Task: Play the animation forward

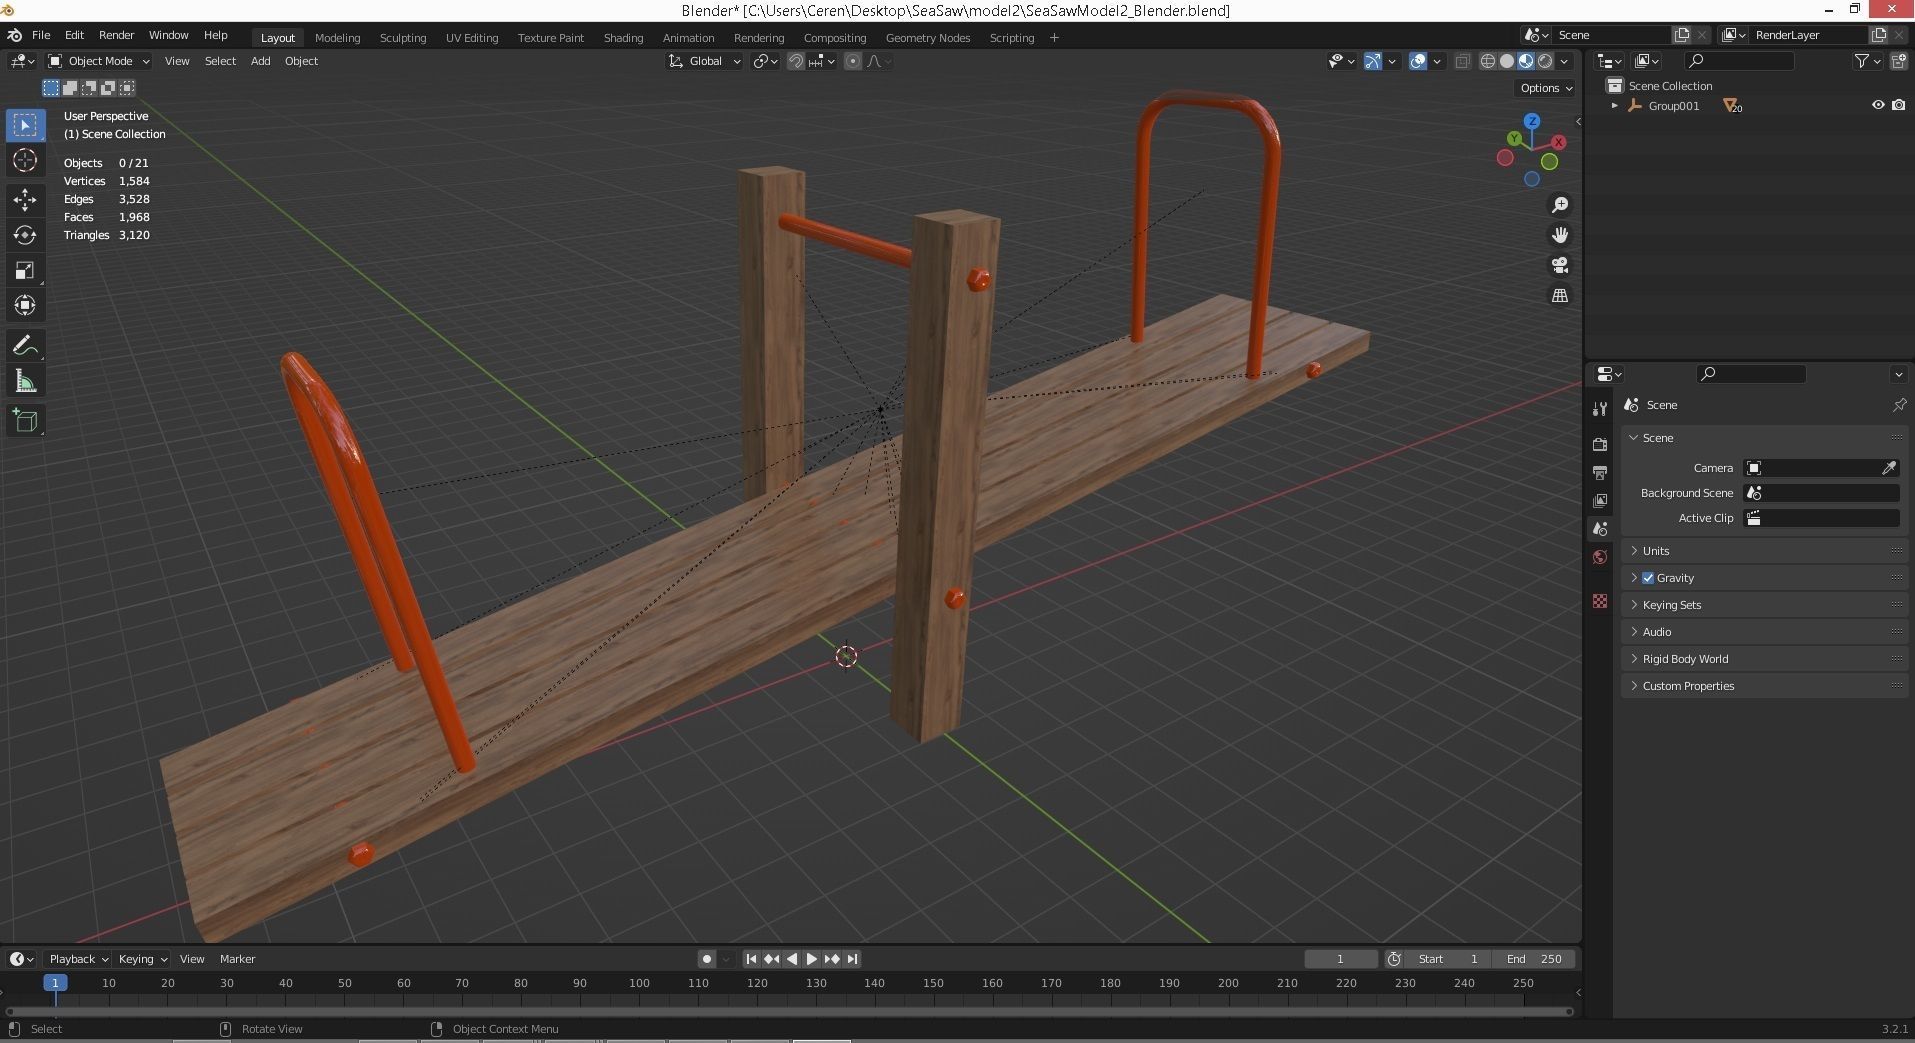Action: [x=812, y=959]
